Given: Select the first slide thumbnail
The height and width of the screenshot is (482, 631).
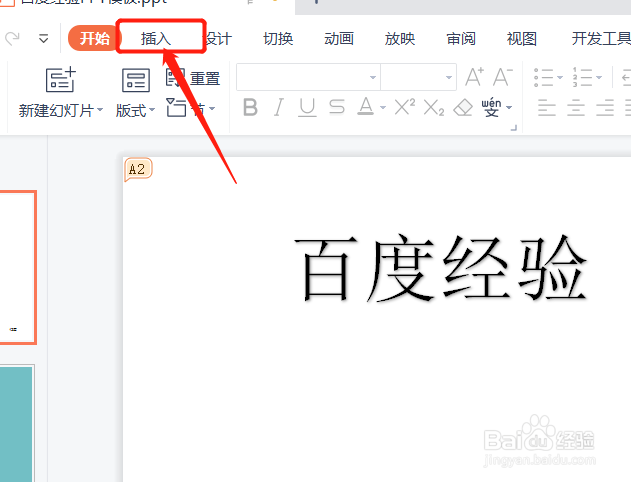Looking at the screenshot, I should coord(18,267).
